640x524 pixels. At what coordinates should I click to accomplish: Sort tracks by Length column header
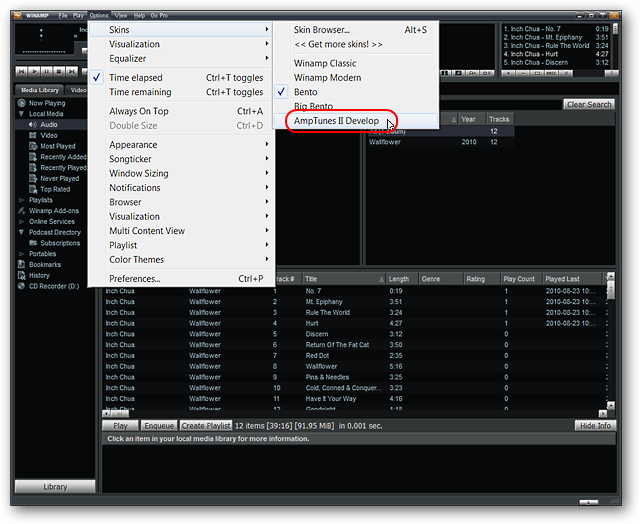point(402,279)
